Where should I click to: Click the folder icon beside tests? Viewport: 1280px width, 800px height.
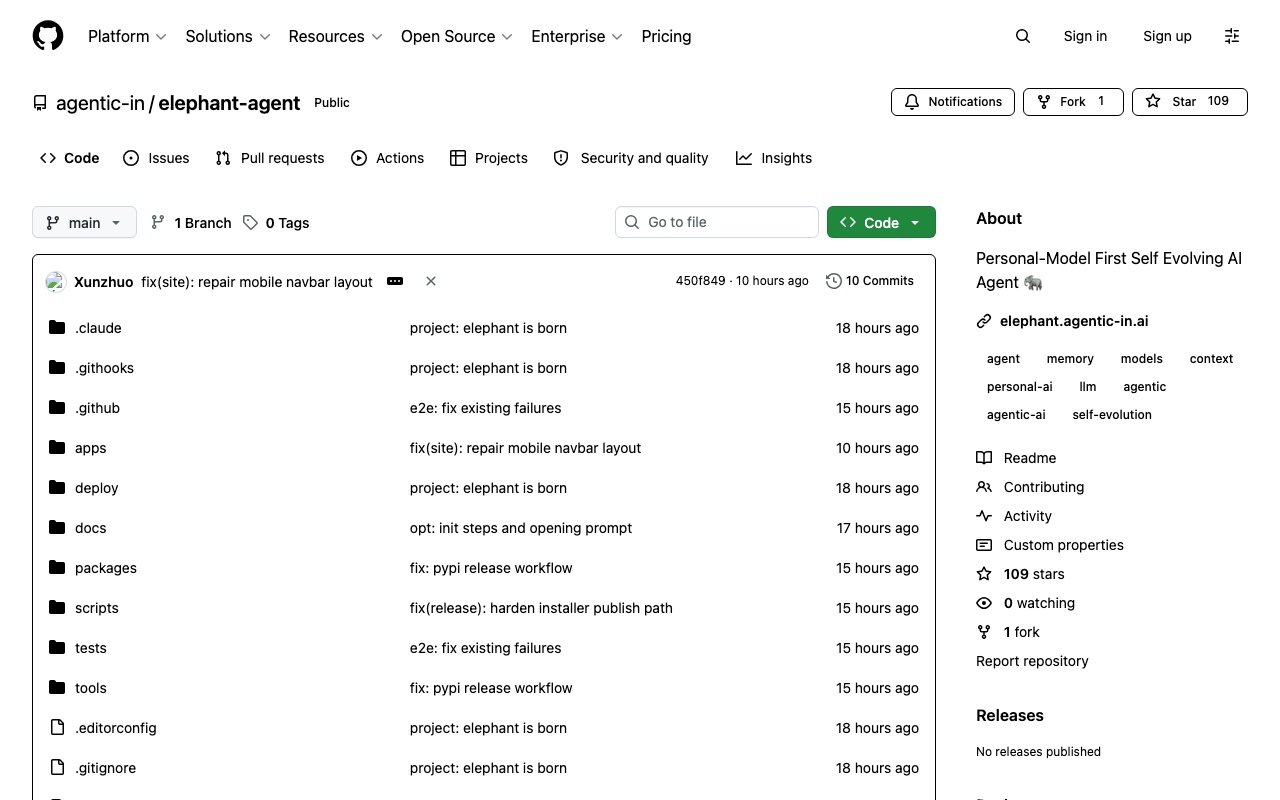tap(57, 647)
